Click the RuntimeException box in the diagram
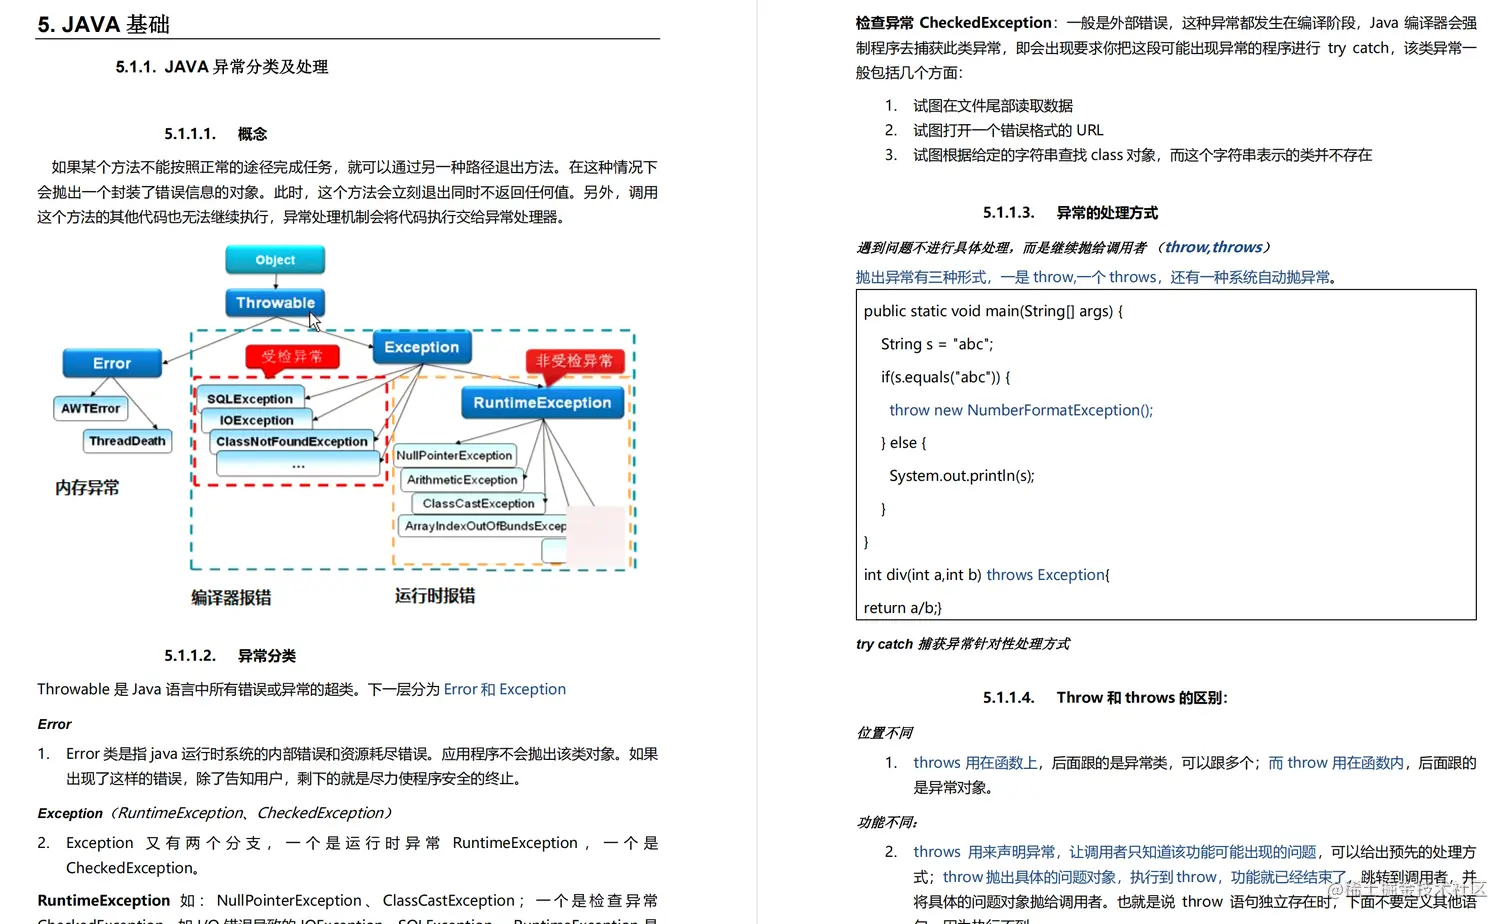 (x=542, y=402)
